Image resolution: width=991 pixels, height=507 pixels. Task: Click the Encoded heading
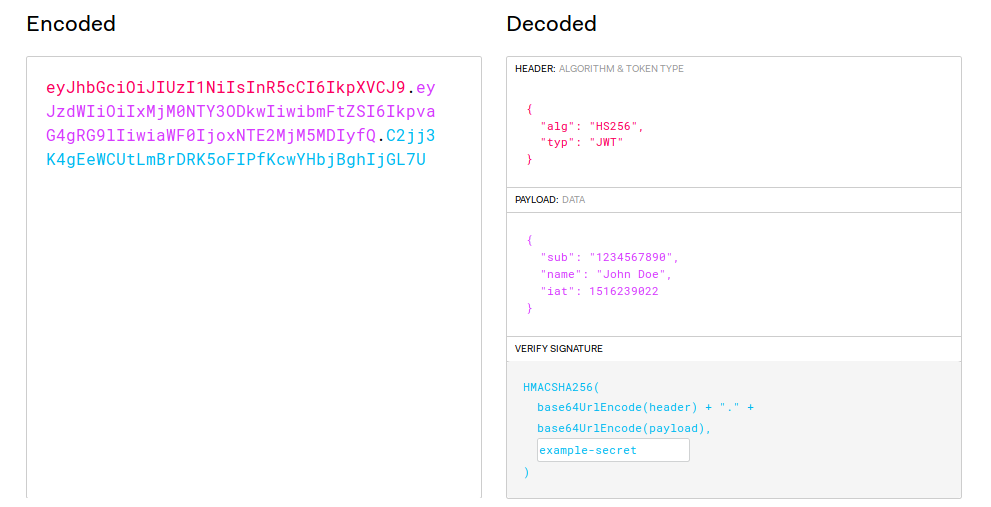71,24
